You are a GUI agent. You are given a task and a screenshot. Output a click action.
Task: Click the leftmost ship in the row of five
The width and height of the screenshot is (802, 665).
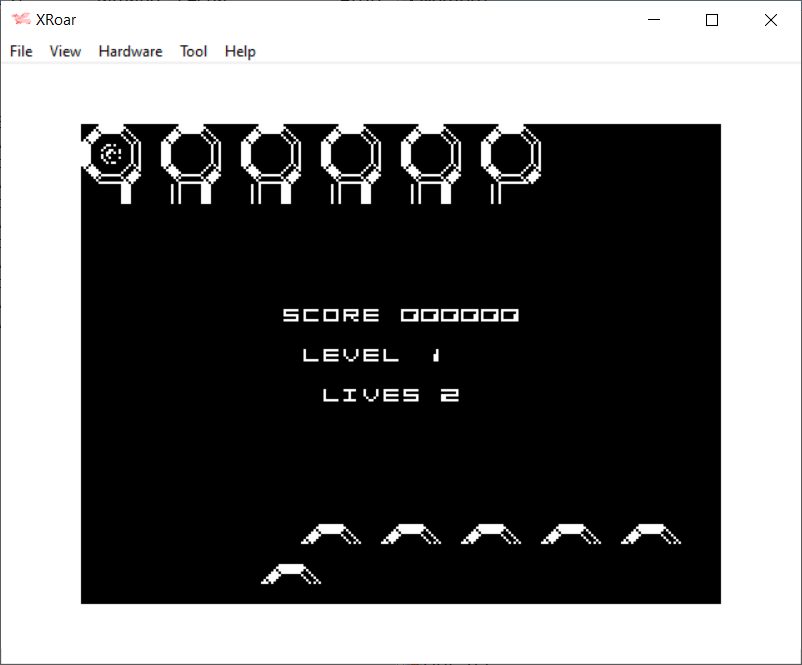click(x=330, y=534)
